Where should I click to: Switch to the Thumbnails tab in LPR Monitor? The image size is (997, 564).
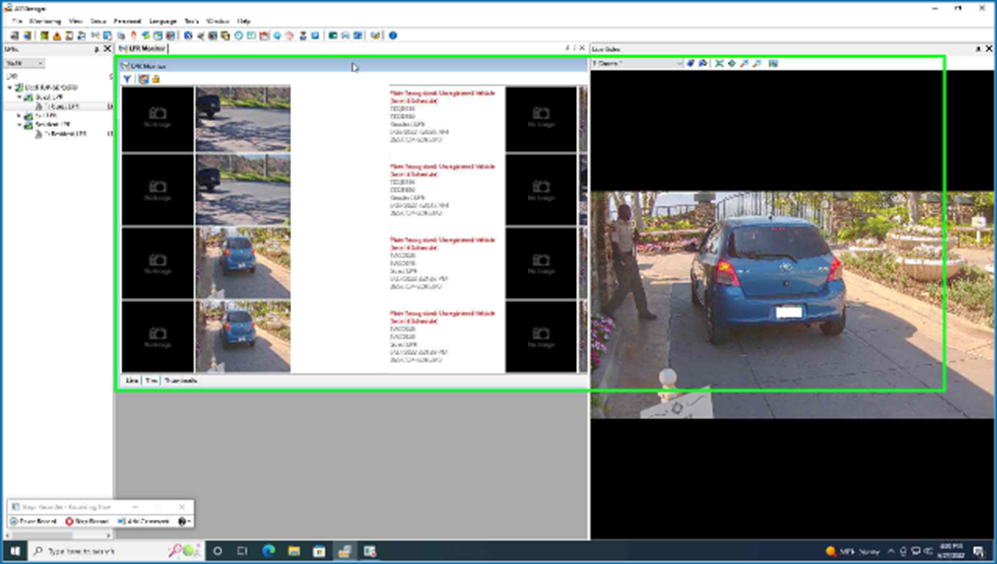coord(181,381)
